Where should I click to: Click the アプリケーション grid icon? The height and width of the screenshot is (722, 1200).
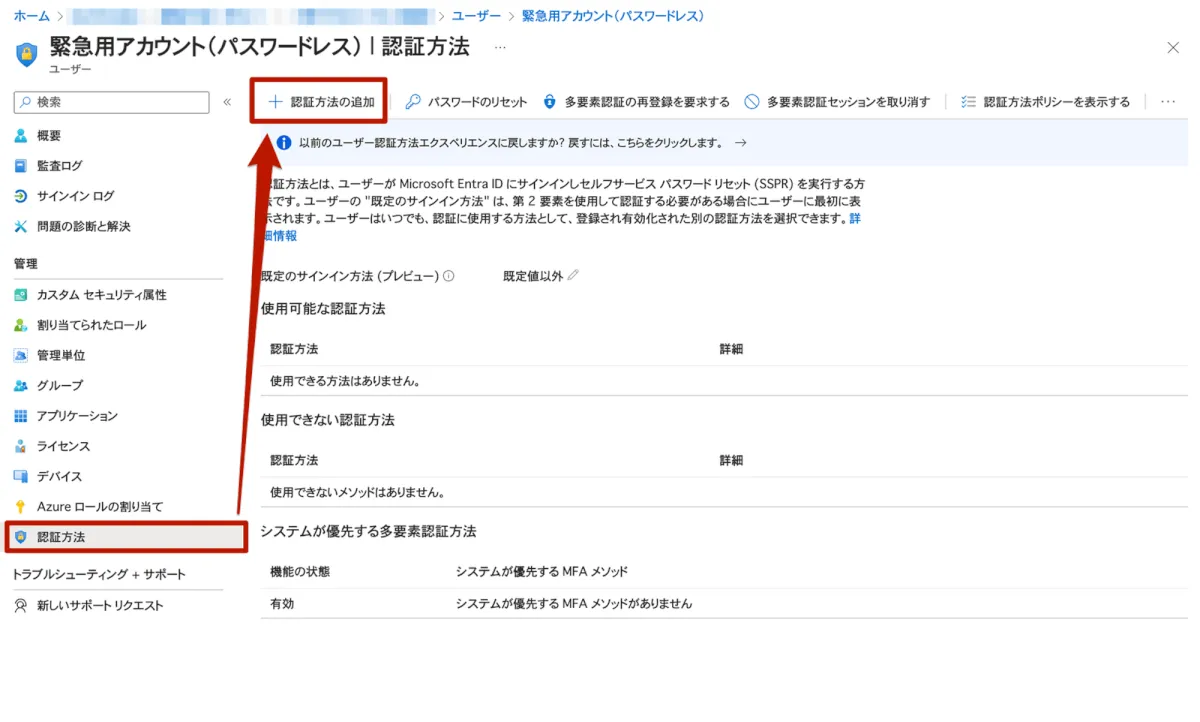21,416
